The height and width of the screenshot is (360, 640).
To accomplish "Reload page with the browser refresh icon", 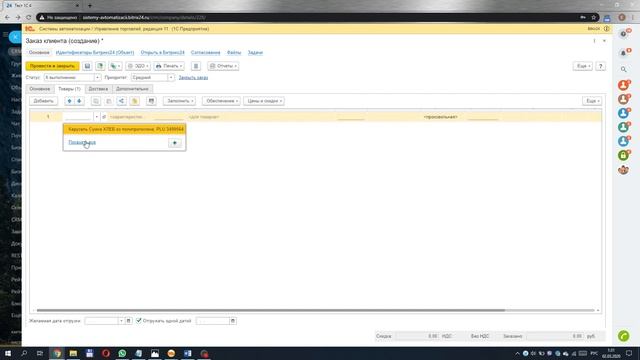I will (x=29, y=18).
